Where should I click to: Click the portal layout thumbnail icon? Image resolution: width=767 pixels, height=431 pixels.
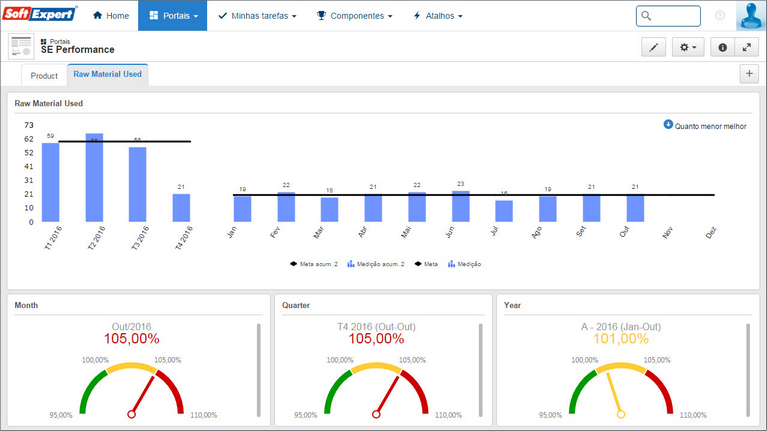coord(21,46)
